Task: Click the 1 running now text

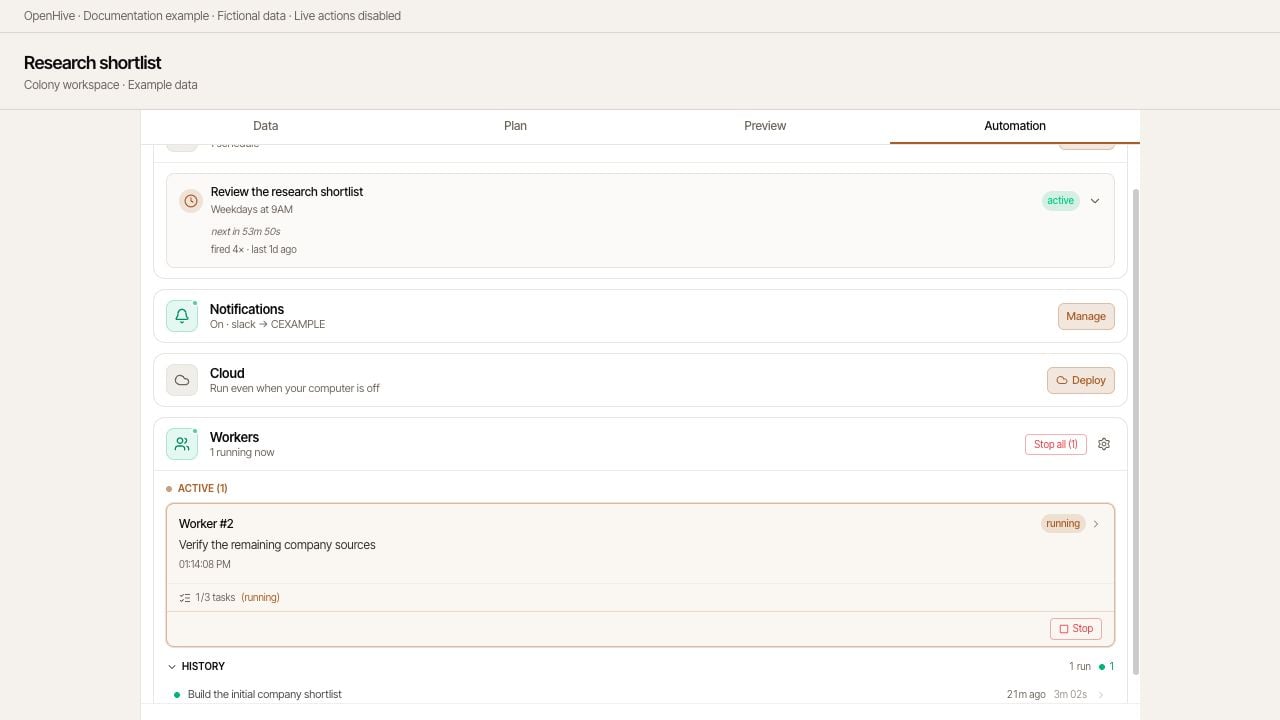Action: click(x=242, y=453)
